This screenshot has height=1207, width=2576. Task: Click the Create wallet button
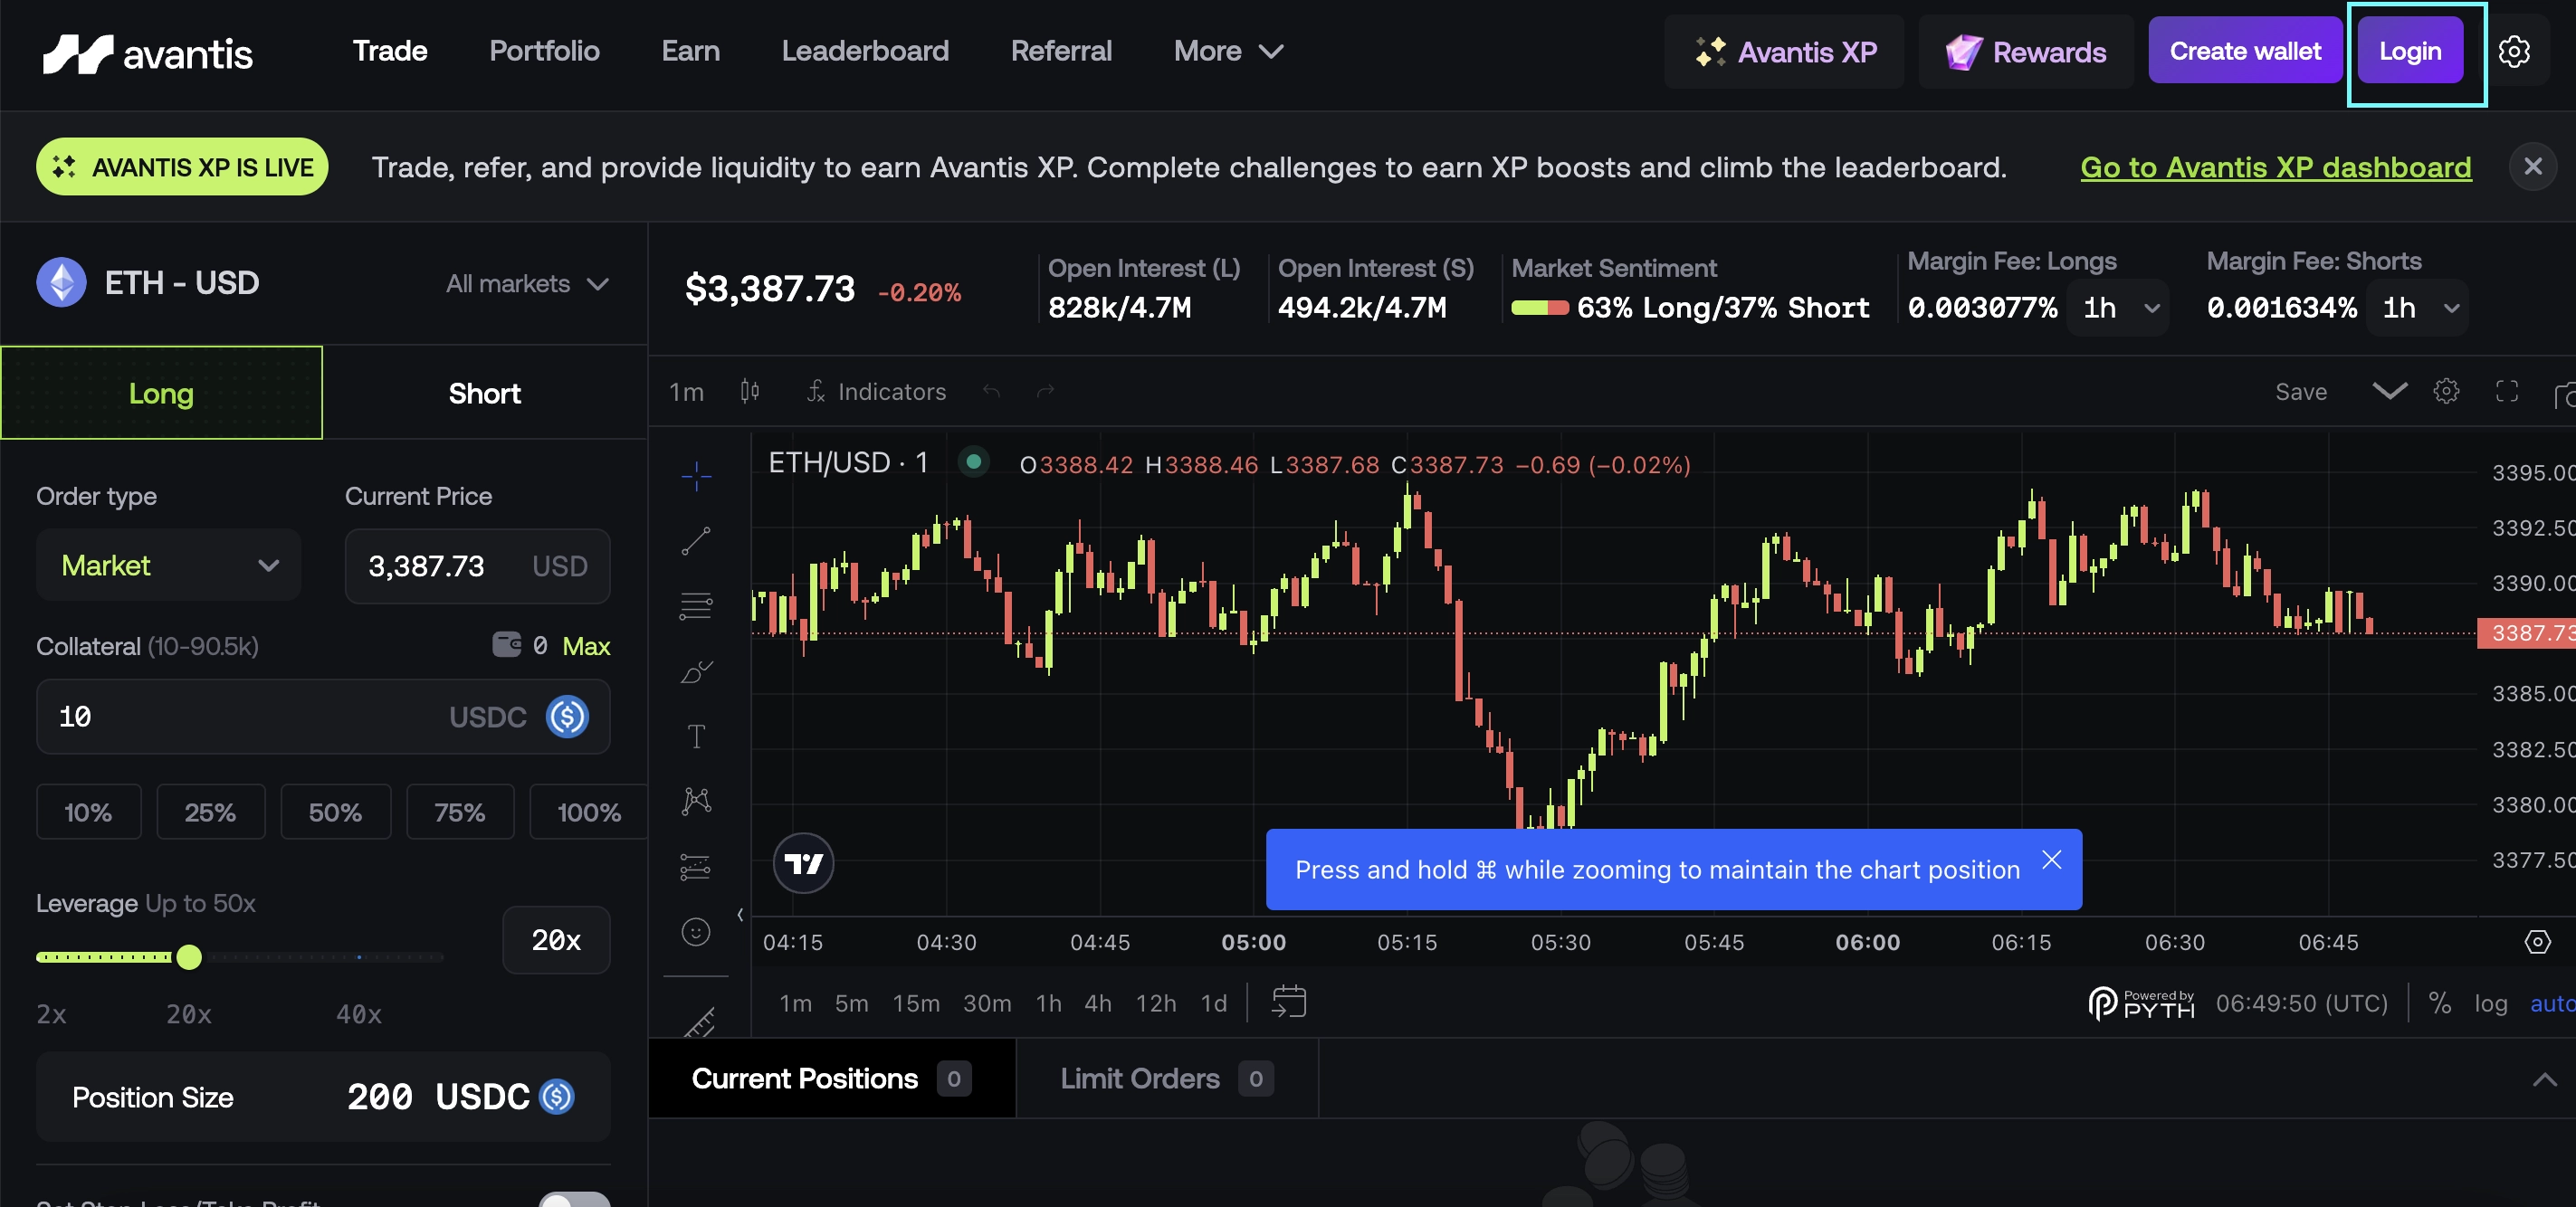click(2244, 51)
